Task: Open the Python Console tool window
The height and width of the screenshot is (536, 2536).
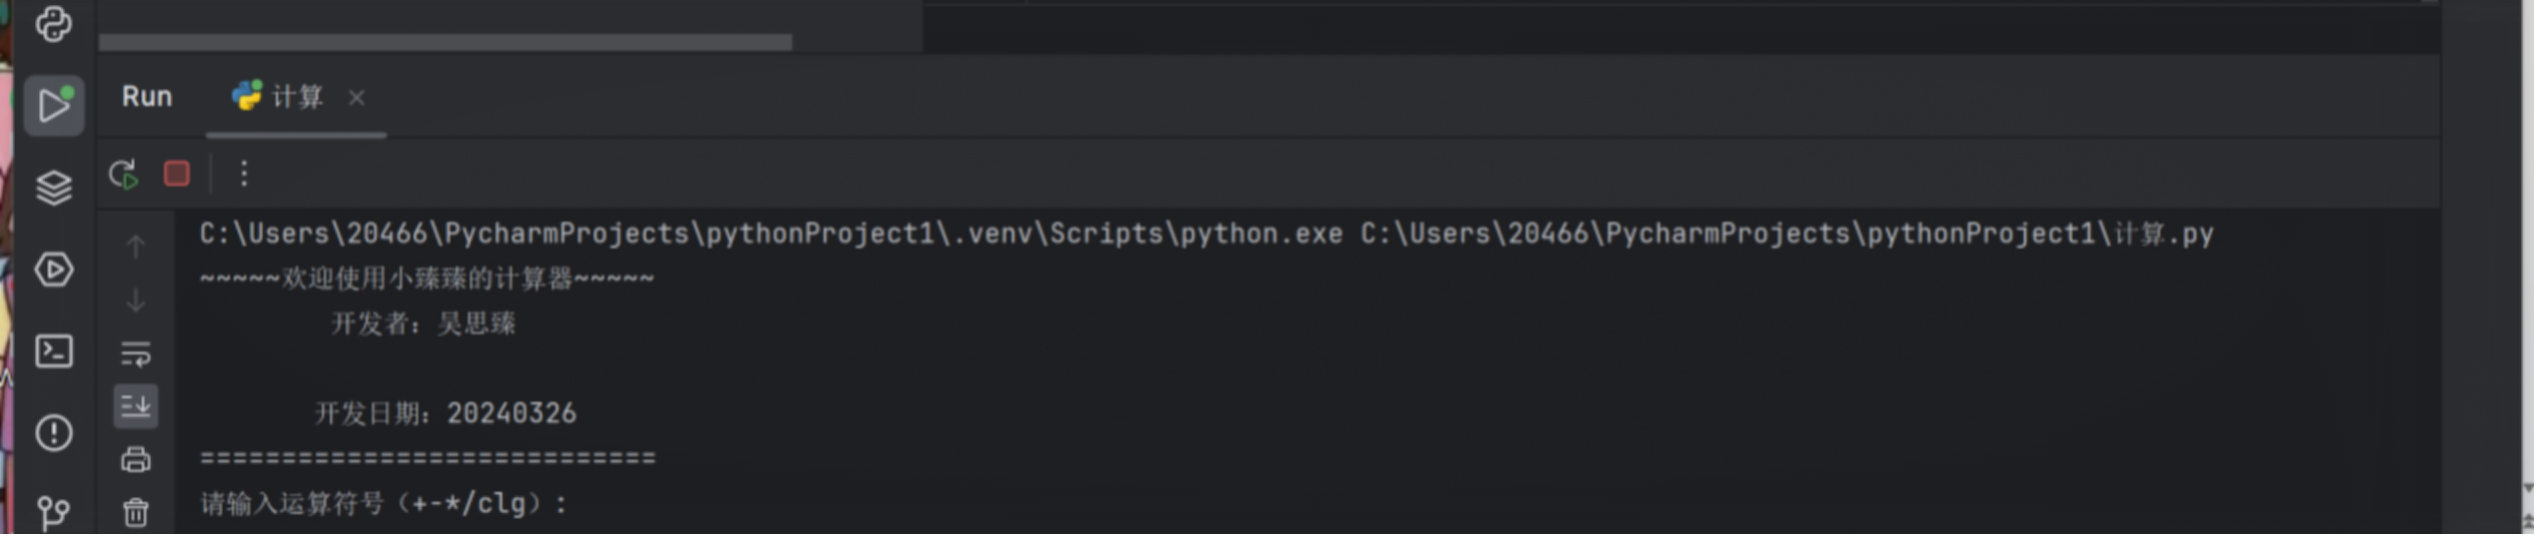Action: point(53,24)
